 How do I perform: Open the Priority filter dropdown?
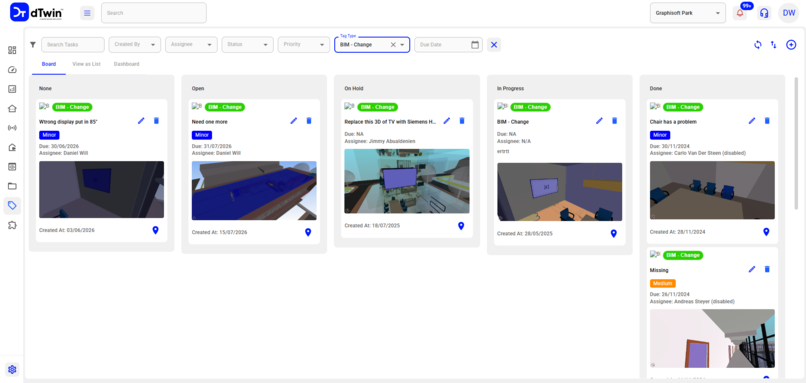[304, 45]
